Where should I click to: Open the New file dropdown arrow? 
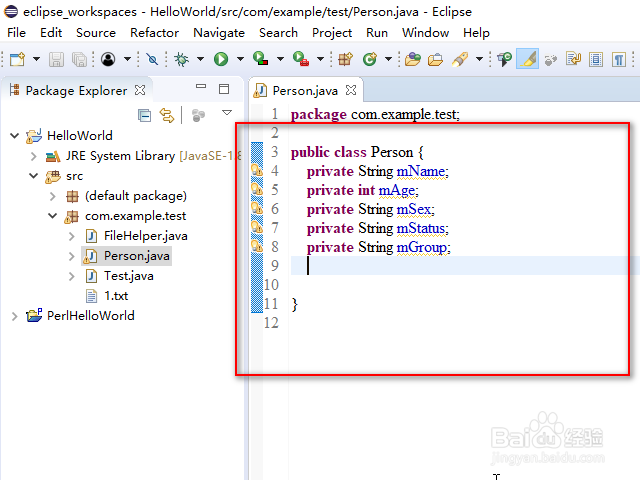[36, 59]
